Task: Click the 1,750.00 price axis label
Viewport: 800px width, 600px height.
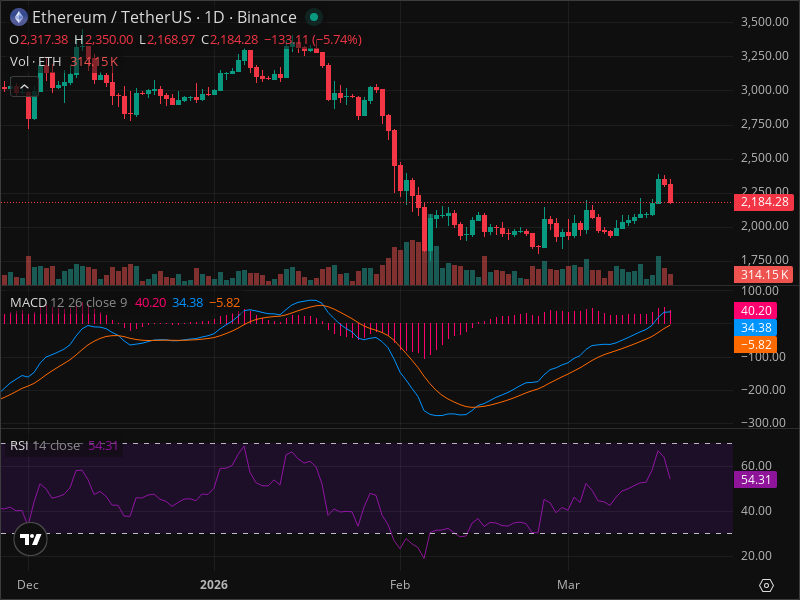Action: 764,260
